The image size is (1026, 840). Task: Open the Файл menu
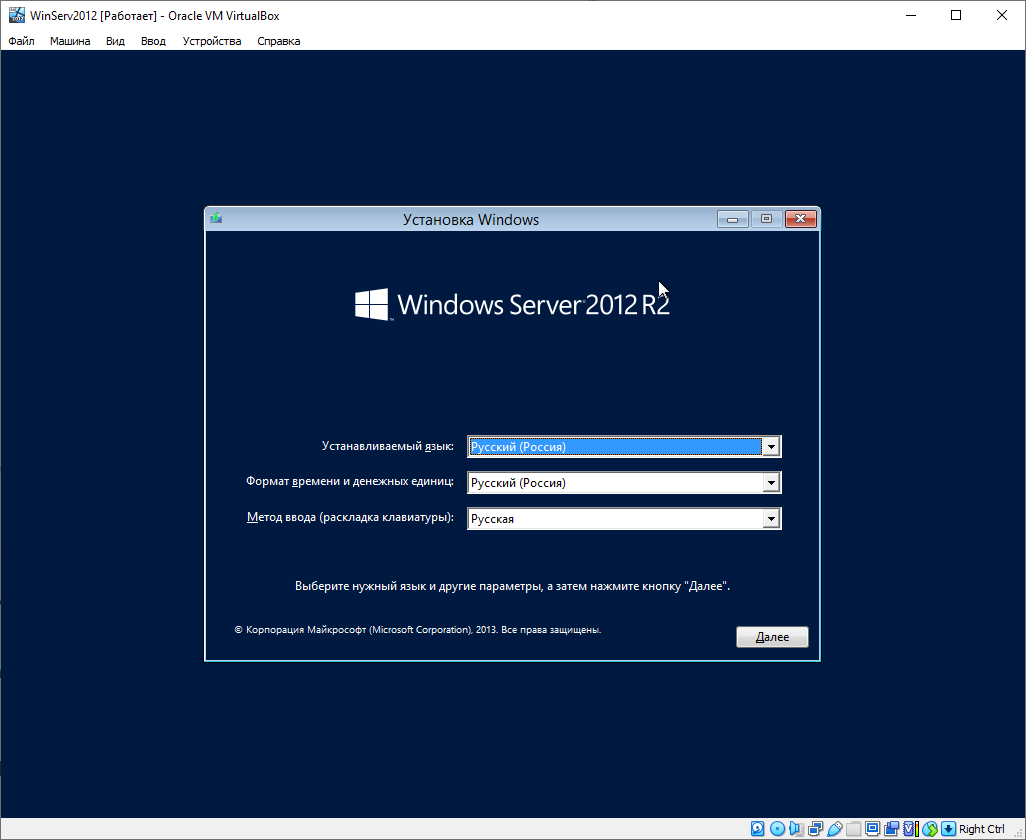22,41
